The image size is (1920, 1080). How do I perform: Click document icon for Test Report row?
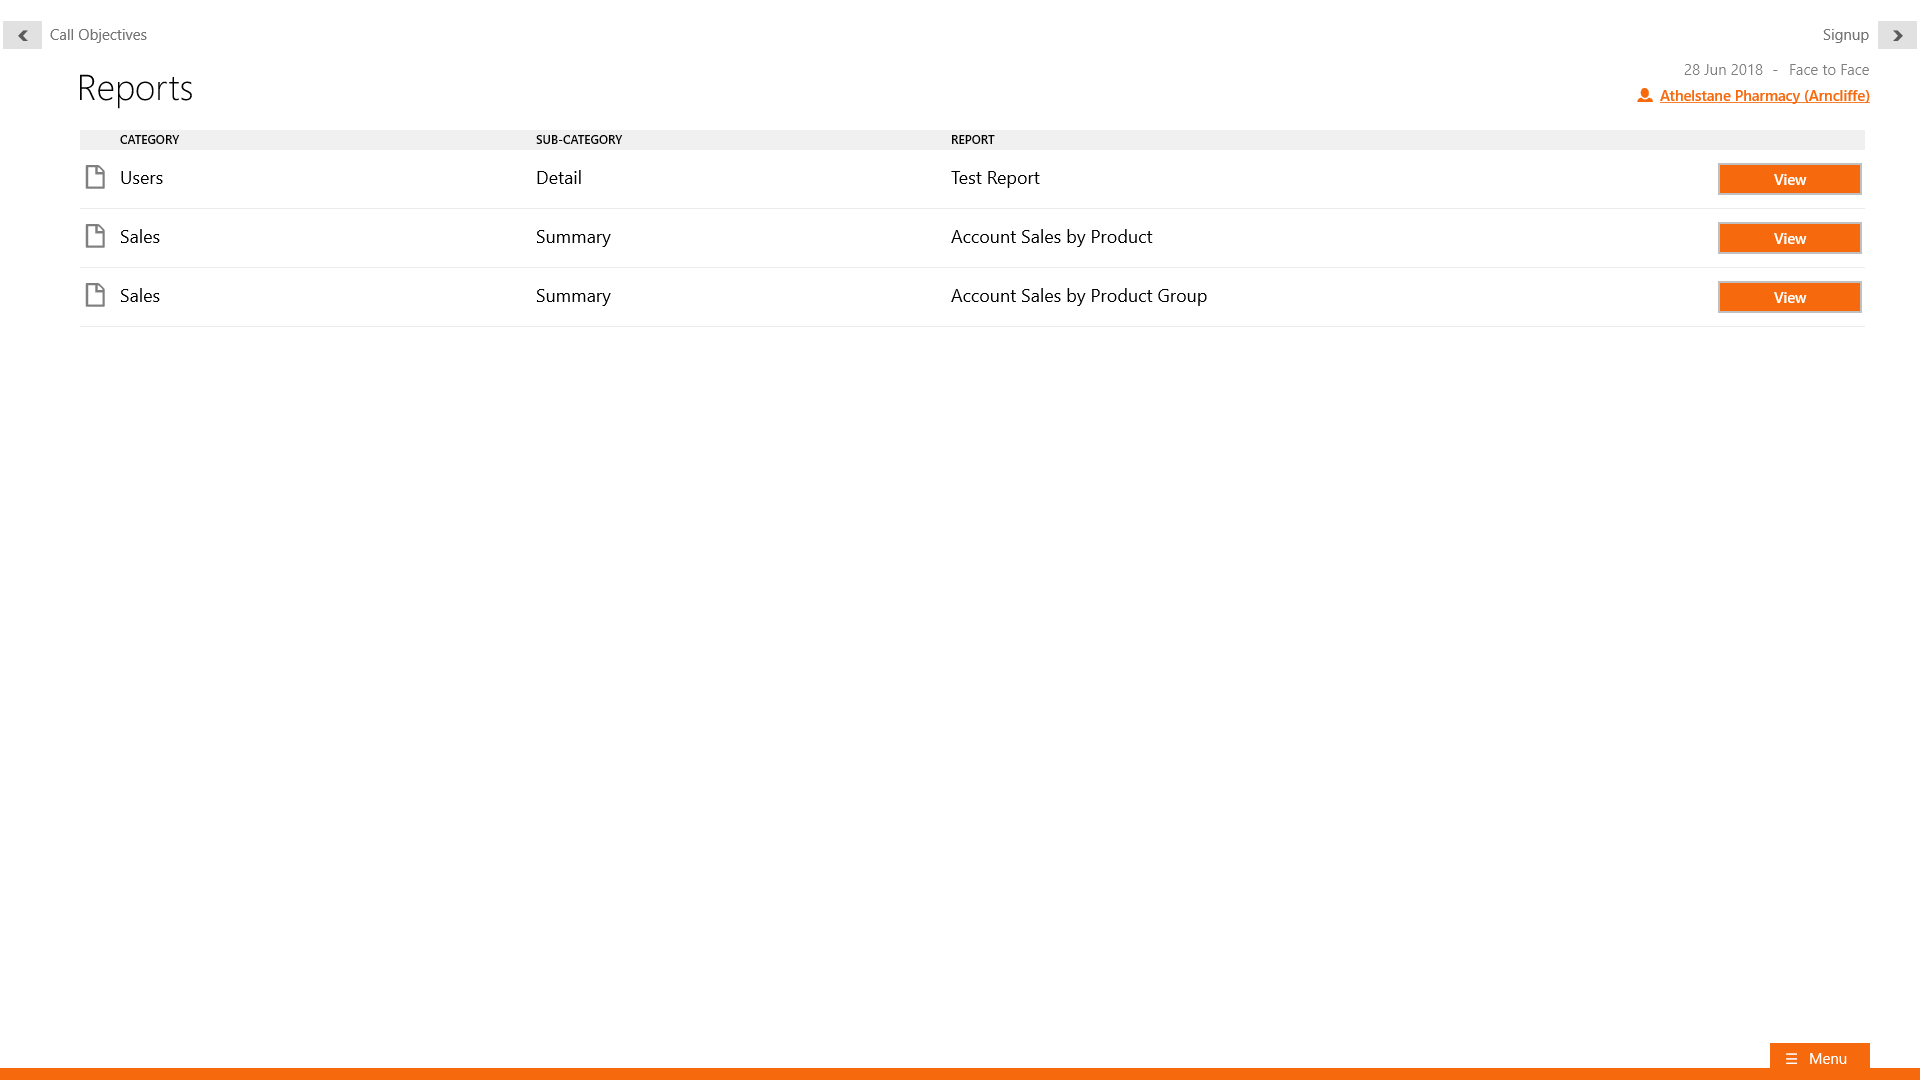[95, 178]
